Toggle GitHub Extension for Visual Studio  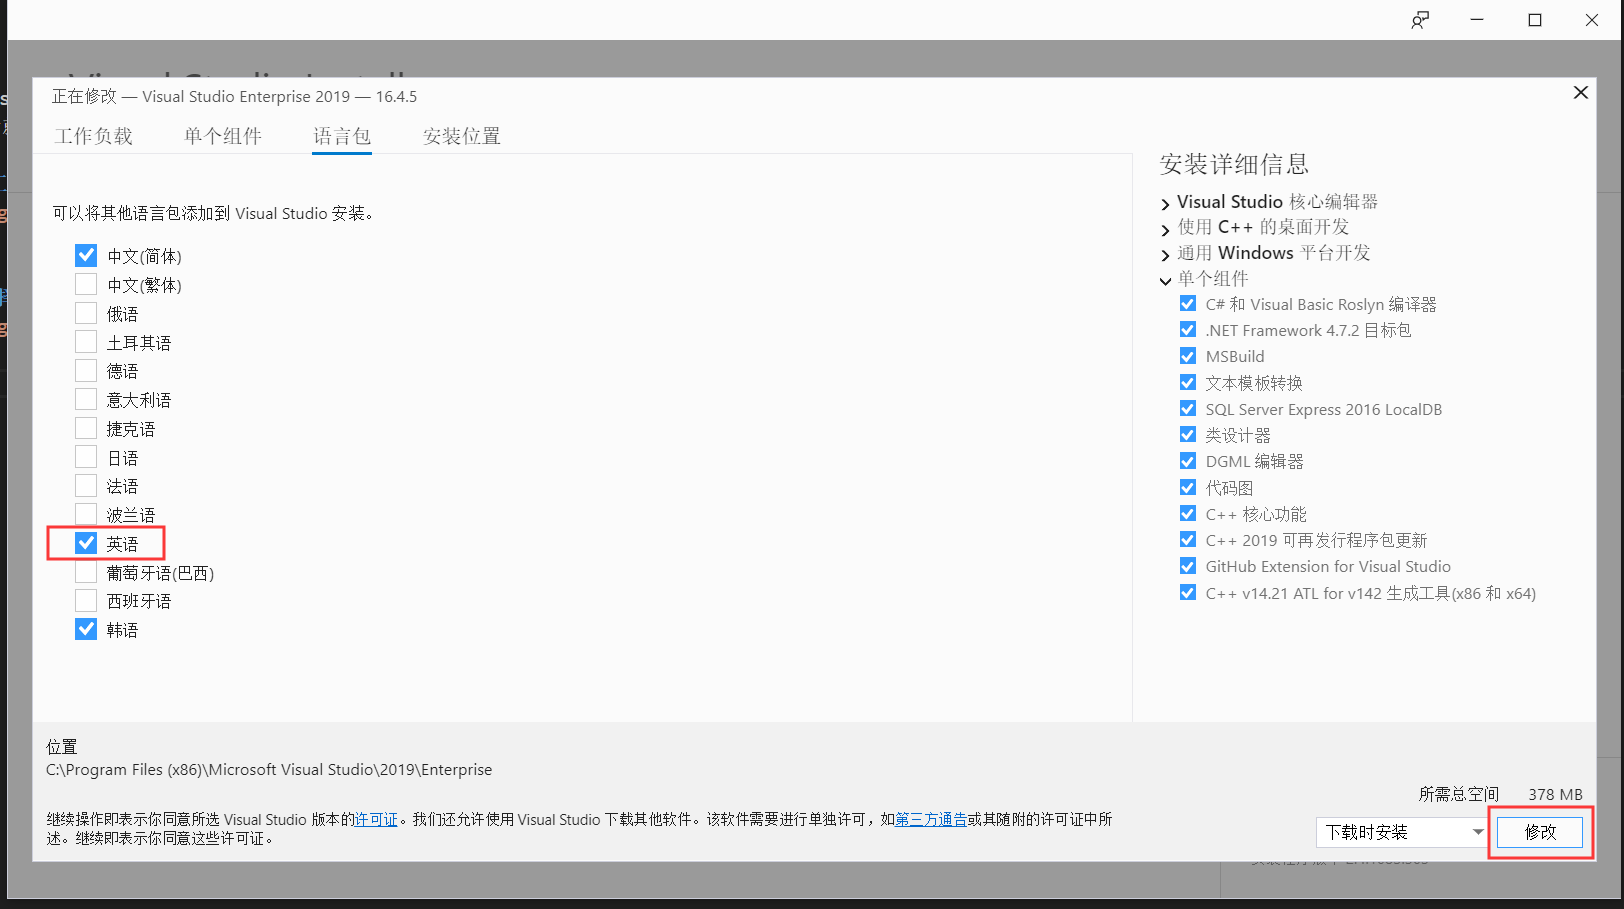pos(1188,566)
